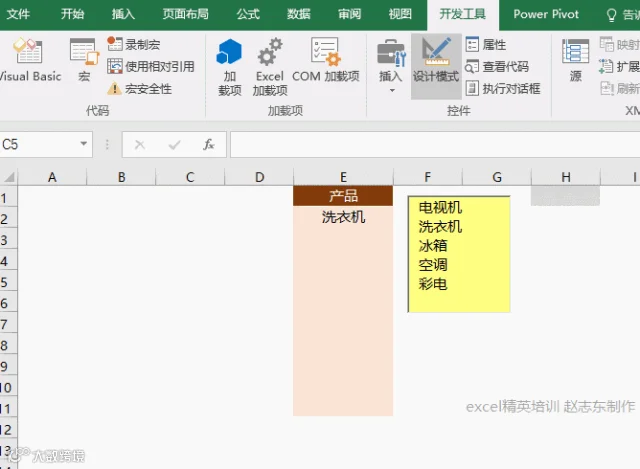Image resolution: width=640 pixels, height=469 pixels.
Task: Click into the formula bar input
Action: [435, 144]
